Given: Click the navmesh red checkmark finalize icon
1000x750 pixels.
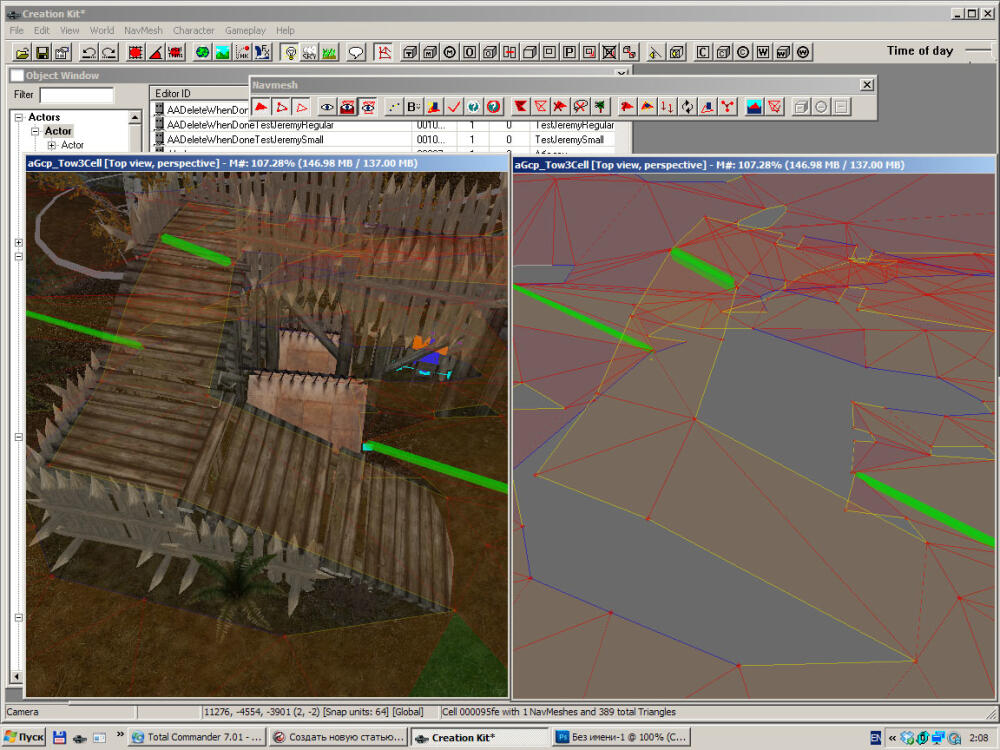Looking at the screenshot, I should click(453, 107).
